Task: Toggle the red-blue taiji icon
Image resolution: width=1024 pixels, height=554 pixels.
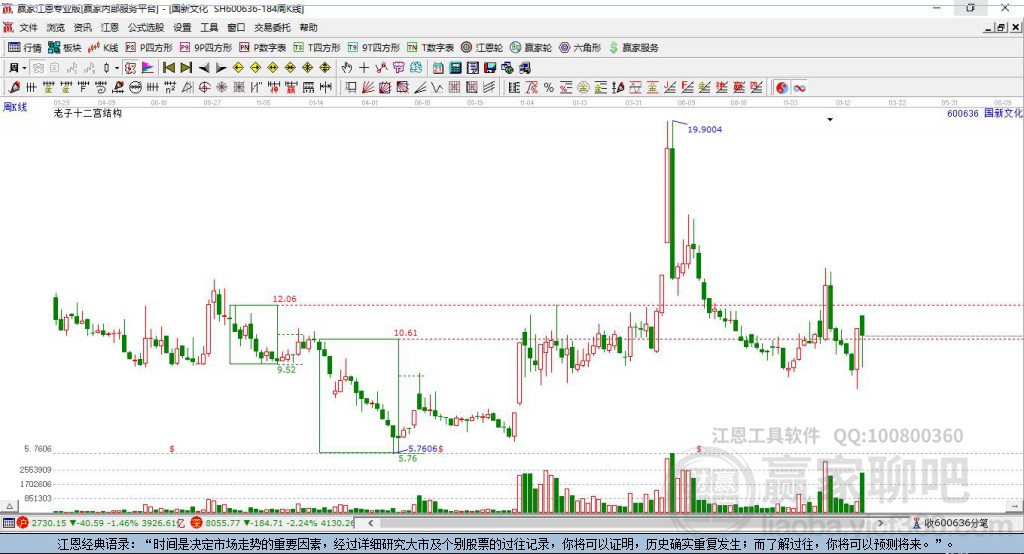Action: click(782, 88)
